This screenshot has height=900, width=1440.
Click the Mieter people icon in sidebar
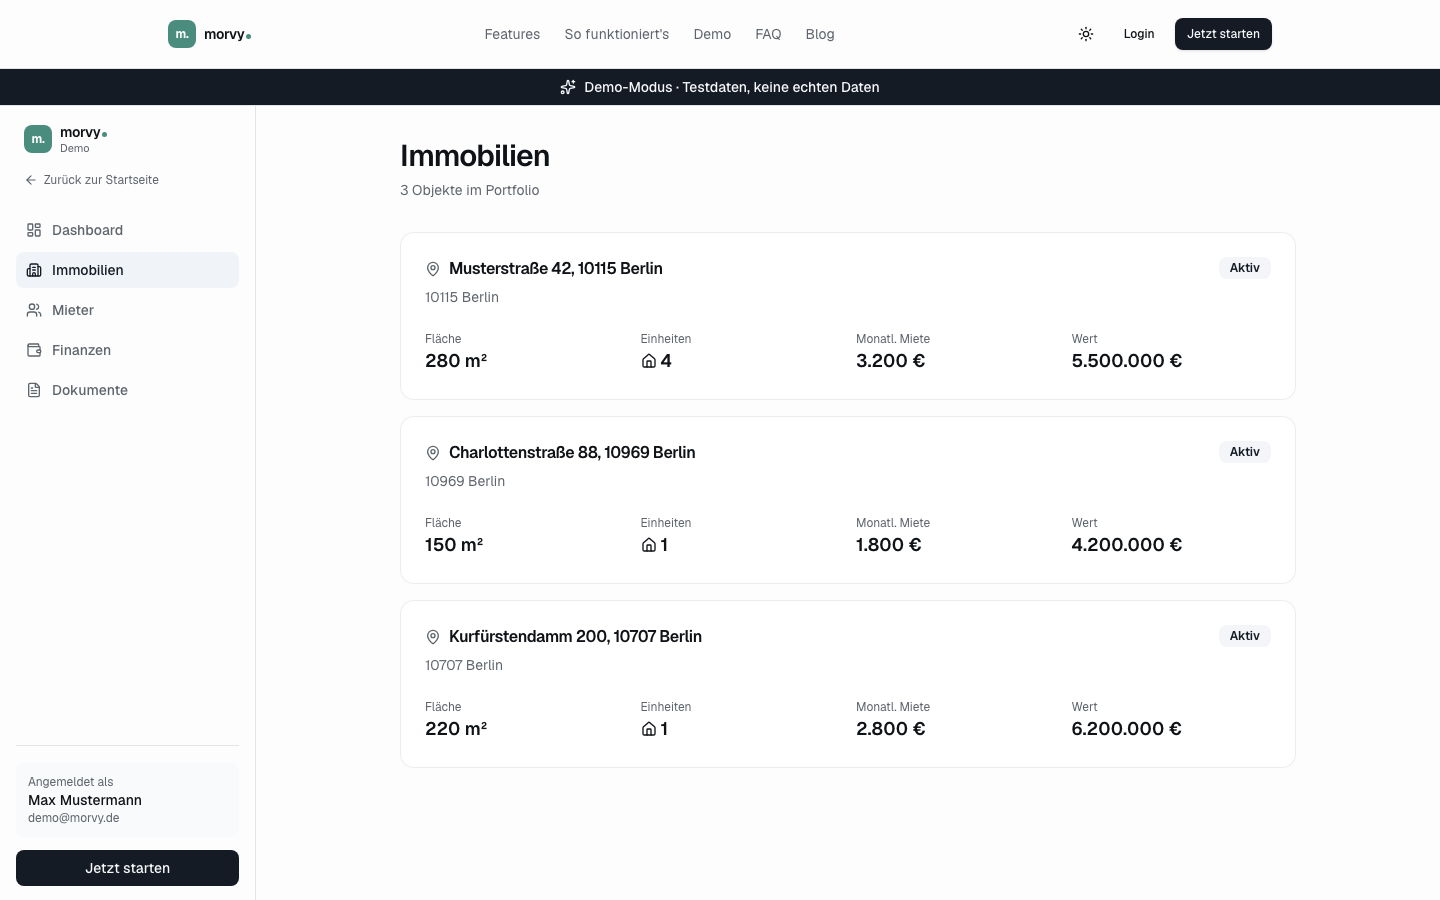pyautogui.click(x=34, y=310)
